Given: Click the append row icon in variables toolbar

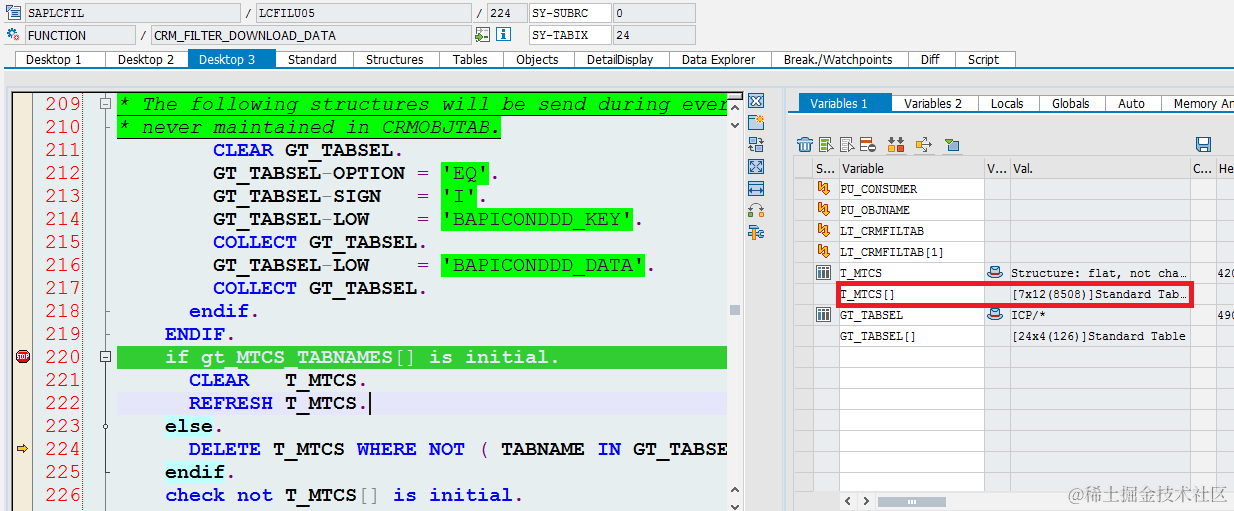Looking at the screenshot, I should (x=847, y=144).
